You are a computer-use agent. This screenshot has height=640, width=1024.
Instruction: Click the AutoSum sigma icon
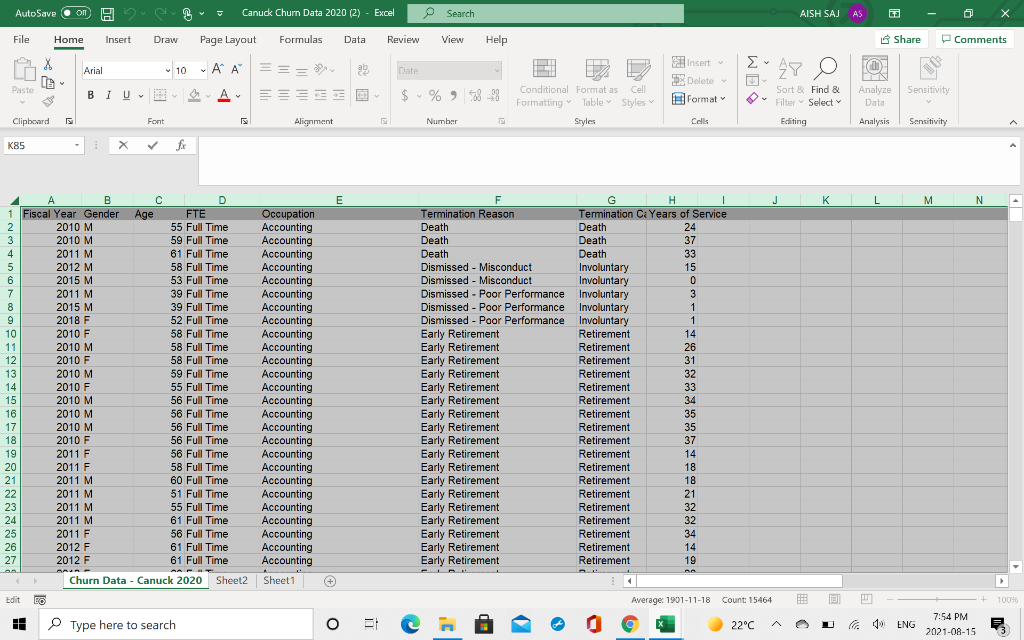(754, 63)
